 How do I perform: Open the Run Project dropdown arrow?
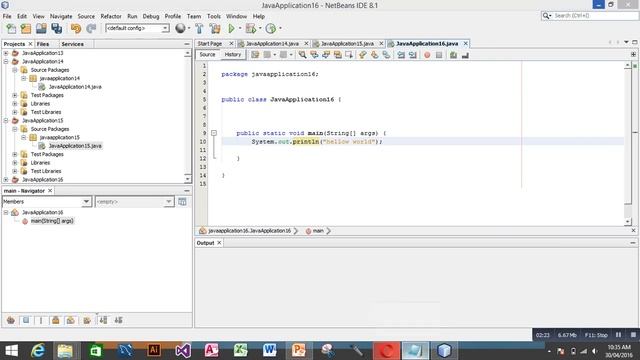click(x=240, y=28)
